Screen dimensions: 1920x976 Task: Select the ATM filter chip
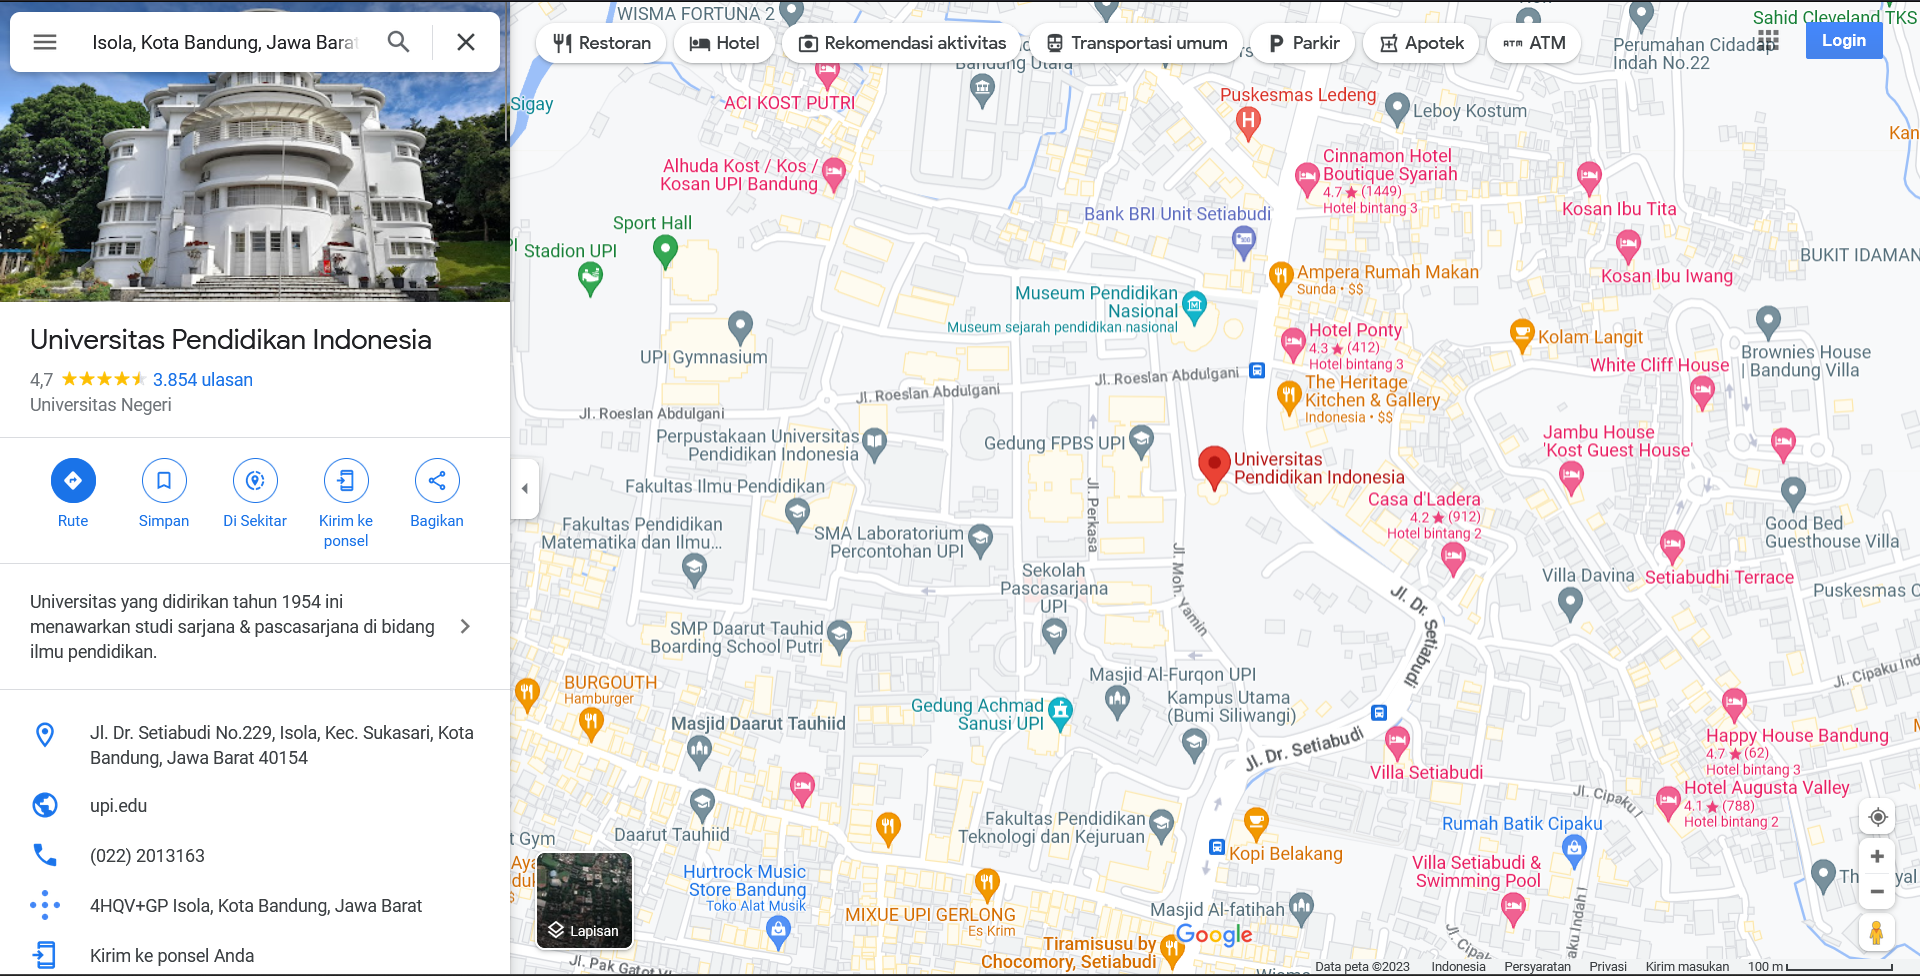tap(1534, 43)
